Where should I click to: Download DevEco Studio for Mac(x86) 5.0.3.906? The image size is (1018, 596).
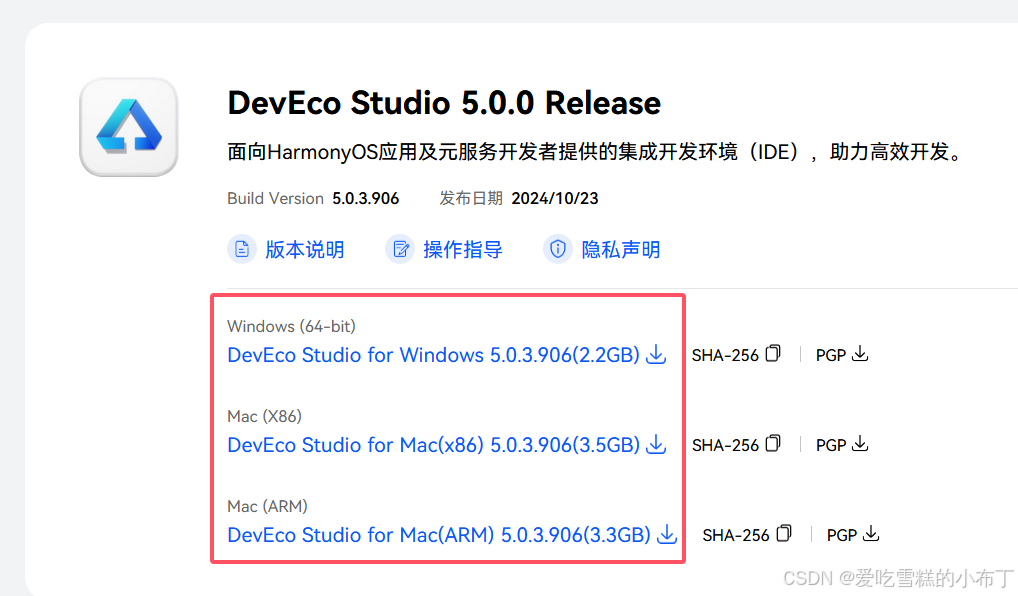pyautogui.click(x=433, y=445)
